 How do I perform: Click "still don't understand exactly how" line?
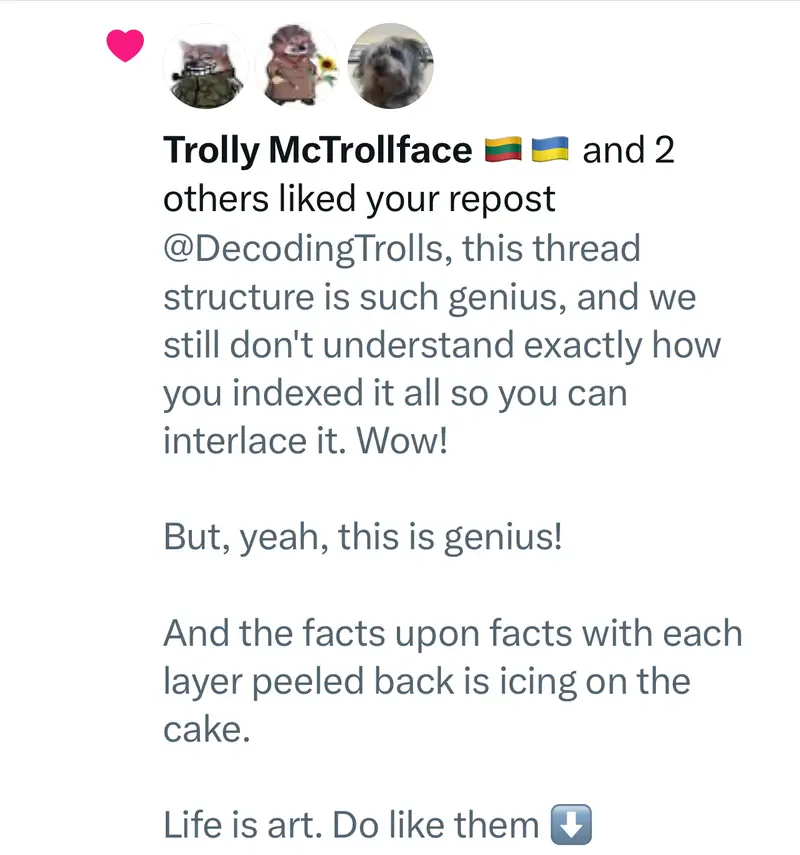(x=441, y=344)
